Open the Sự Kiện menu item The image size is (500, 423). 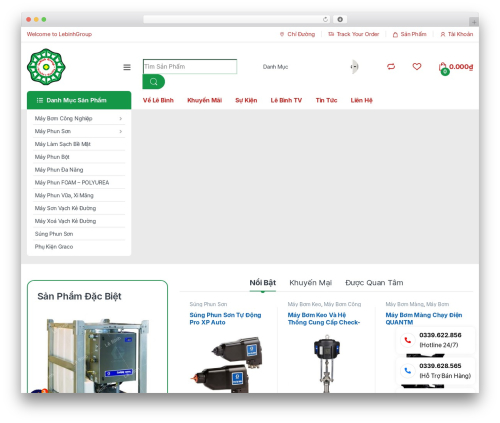tap(246, 100)
